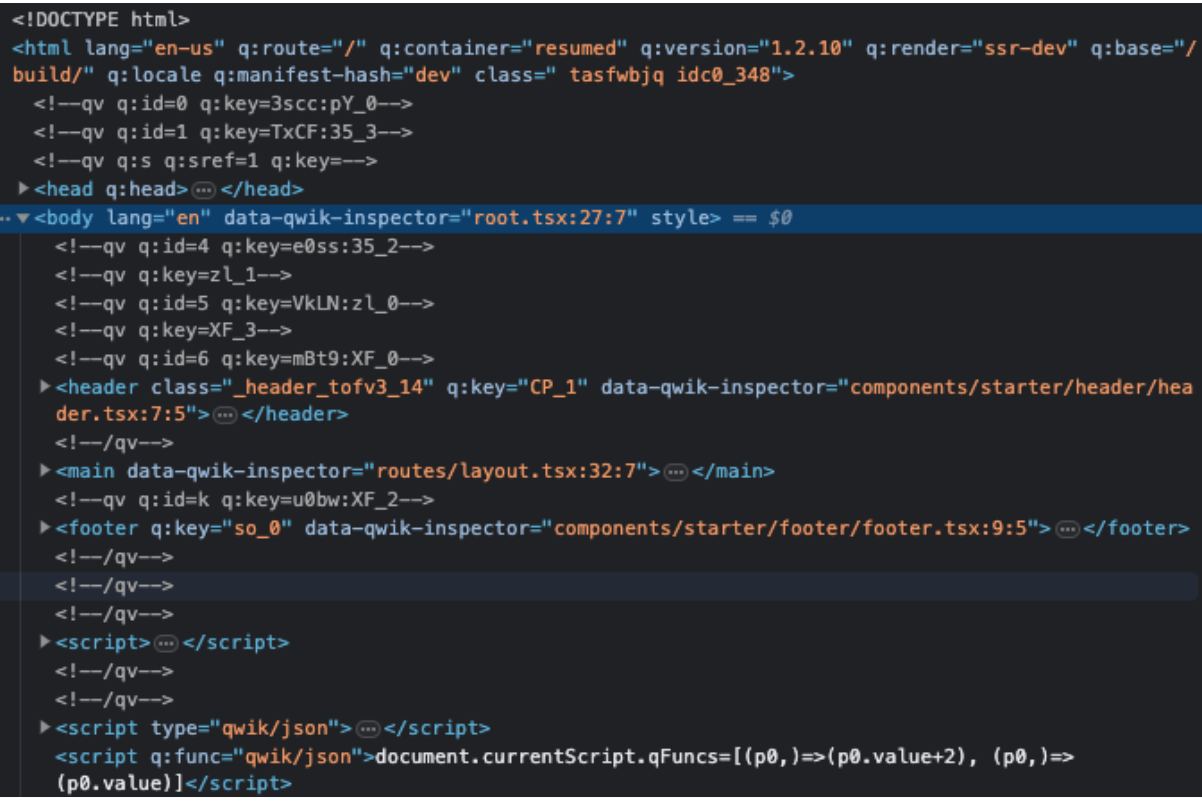Expand the main element tree arrow
The width and height of the screenshot is (1202, 802).
click(45, 471)
